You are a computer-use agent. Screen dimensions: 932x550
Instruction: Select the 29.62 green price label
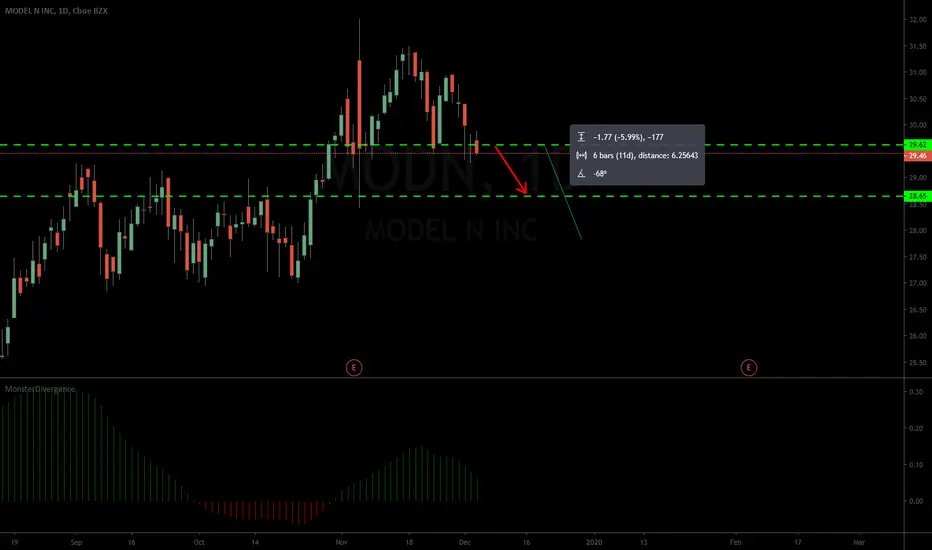point(917,144)
